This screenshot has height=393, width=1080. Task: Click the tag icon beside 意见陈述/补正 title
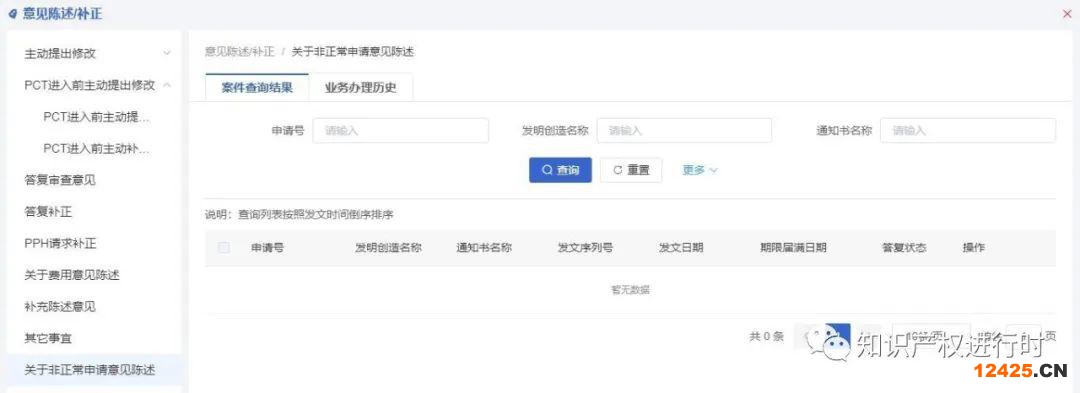tap(12, 14)
